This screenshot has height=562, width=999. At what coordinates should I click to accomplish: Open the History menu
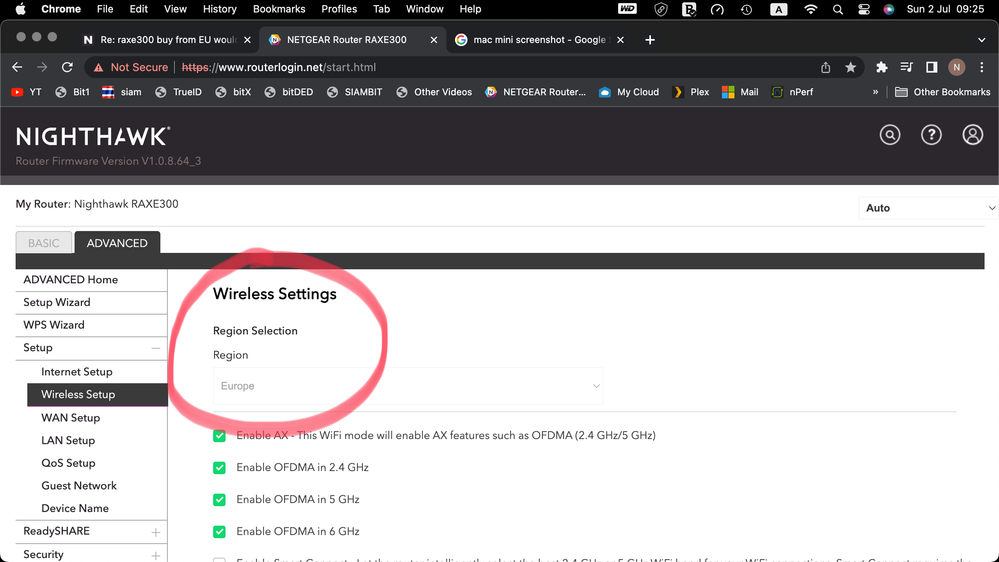[x=220, y=9]
